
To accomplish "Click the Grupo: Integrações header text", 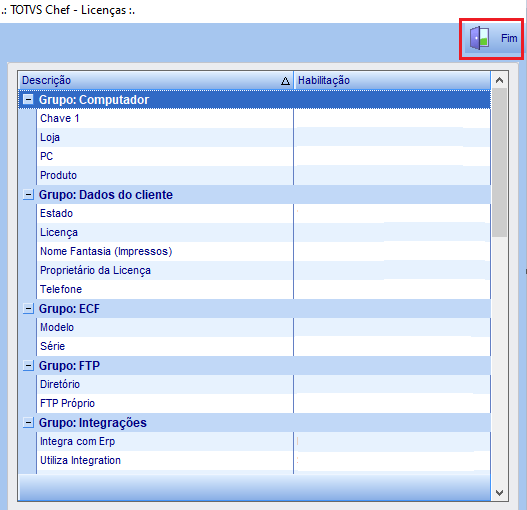I will 93,423.
